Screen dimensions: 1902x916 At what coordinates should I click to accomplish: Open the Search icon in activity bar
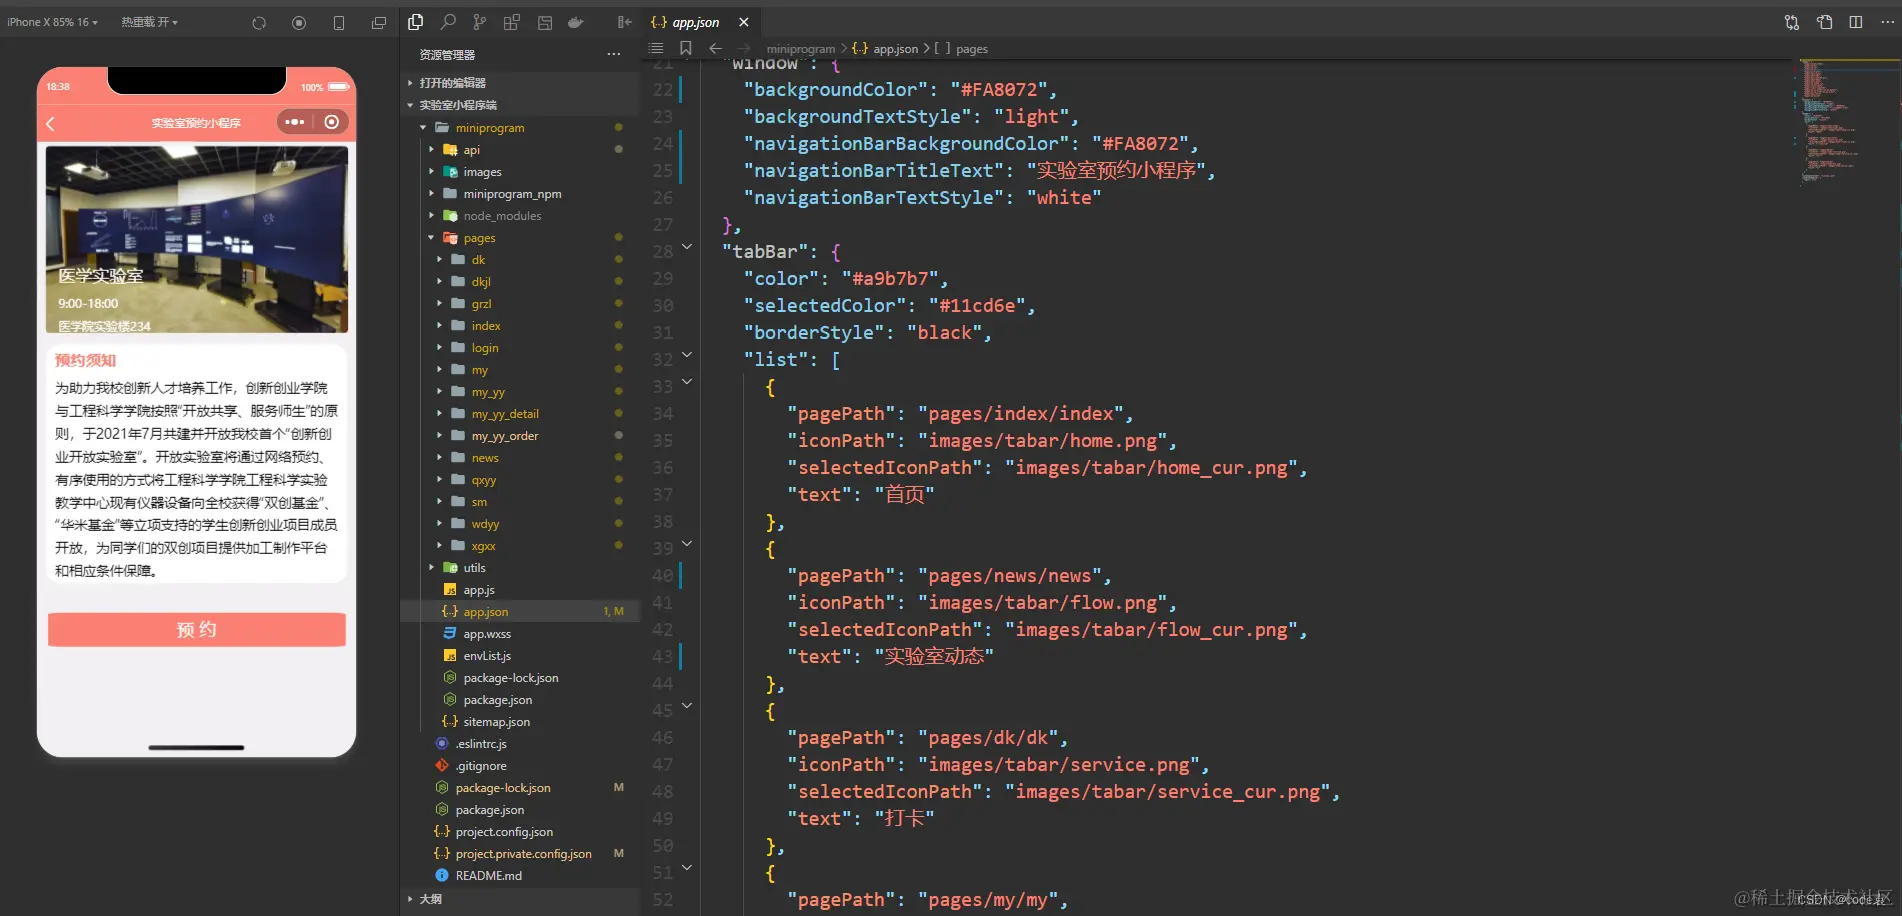tap(448, 22)
